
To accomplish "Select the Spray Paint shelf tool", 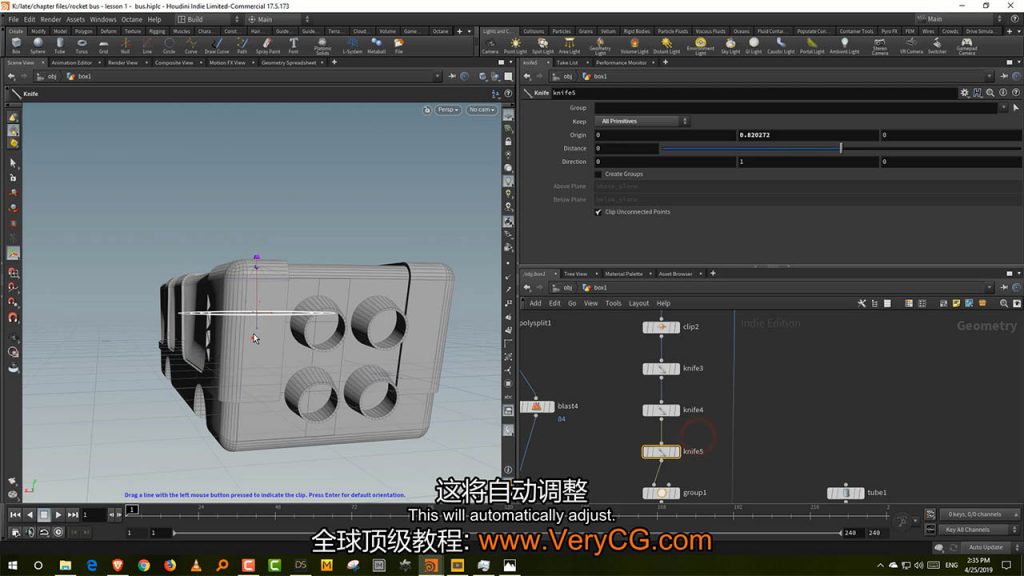I will click(267, 45).
